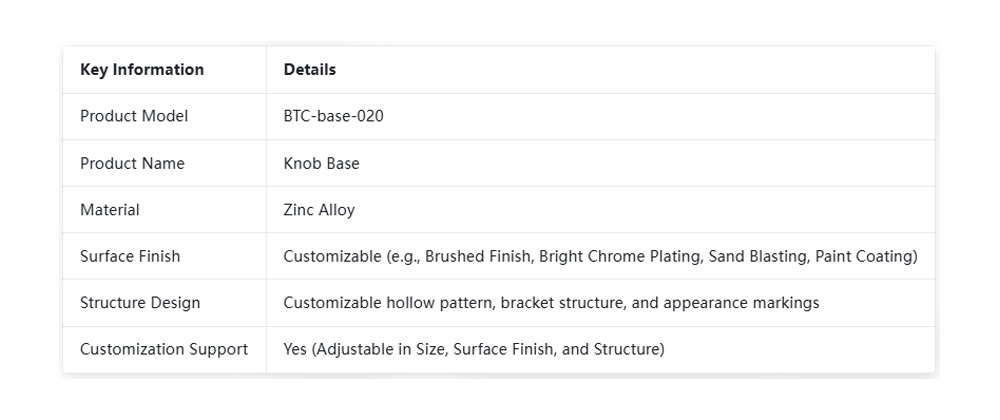Click the "Knob Base" value text
The width and height of the screenshot is (1000, 420).
pyautogui.click(x=321, y=163)
